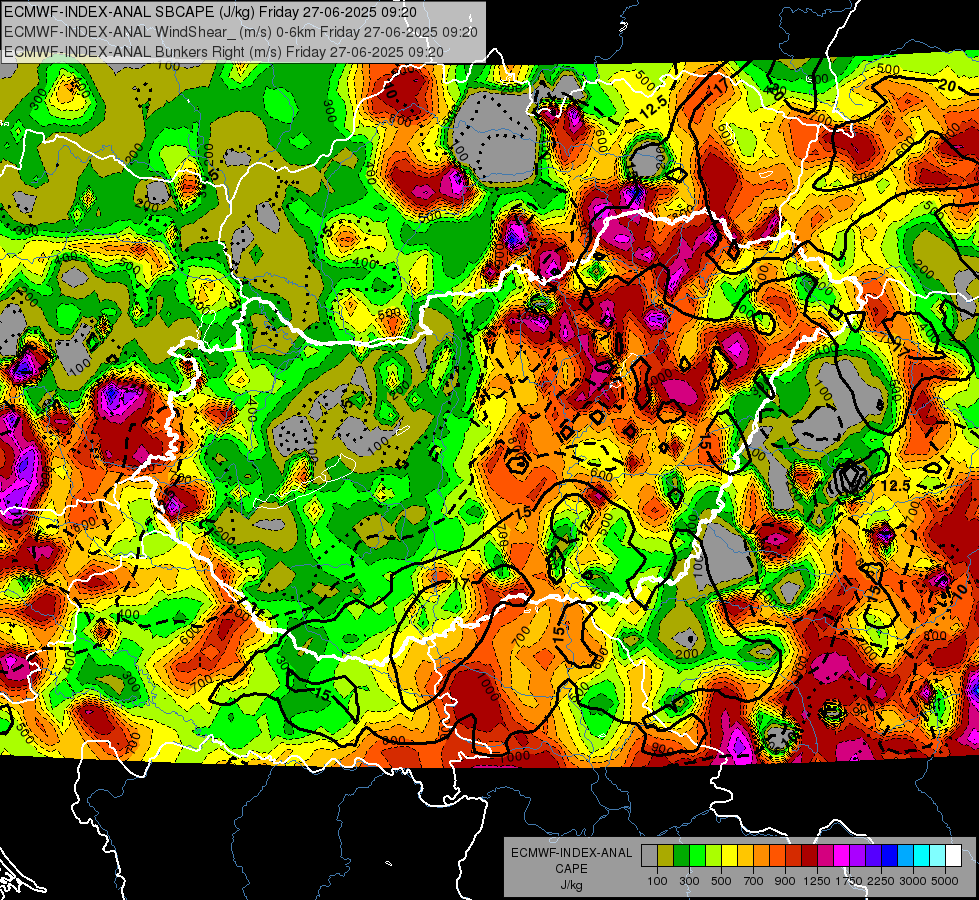
Task: Select the pure yellow legend swatch
Action: click(729, 856)
